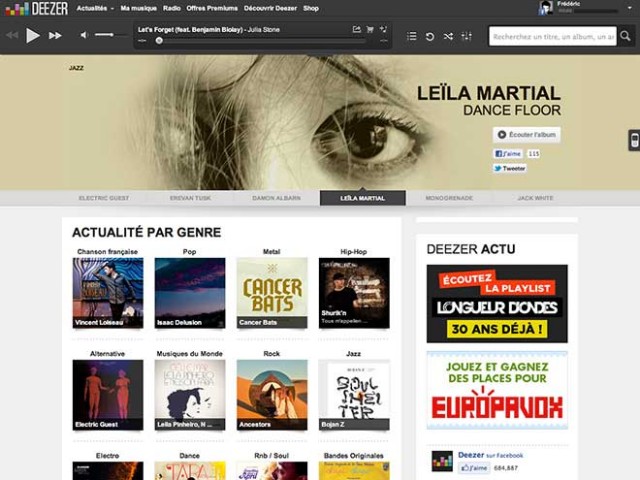
Task: Open the Leila Pinheiro album cover
Action: 190,395
